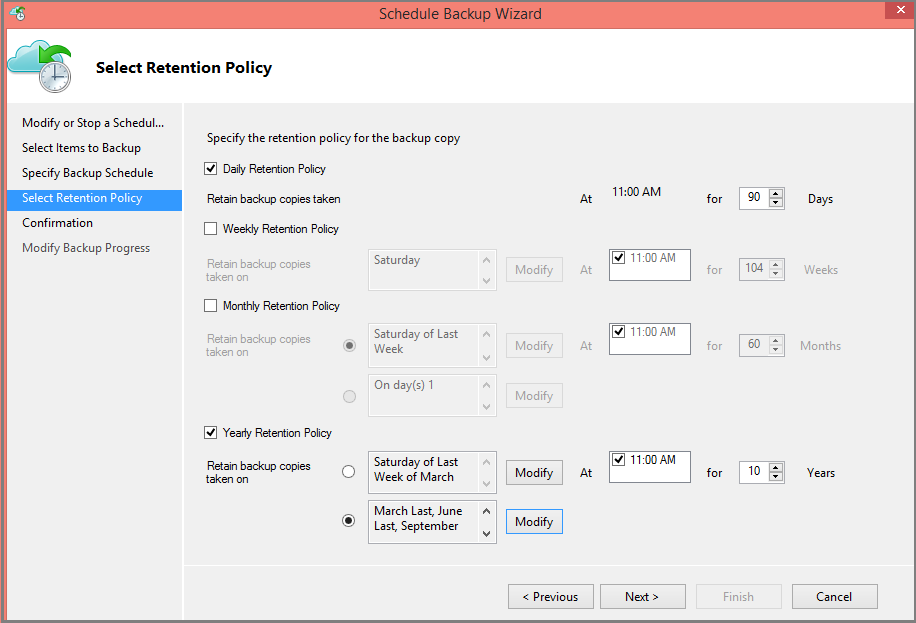The height and width of the screenshot is (623, 916).
Task: Switch to the Select Items to Backup step
Action: click(80, 147)
